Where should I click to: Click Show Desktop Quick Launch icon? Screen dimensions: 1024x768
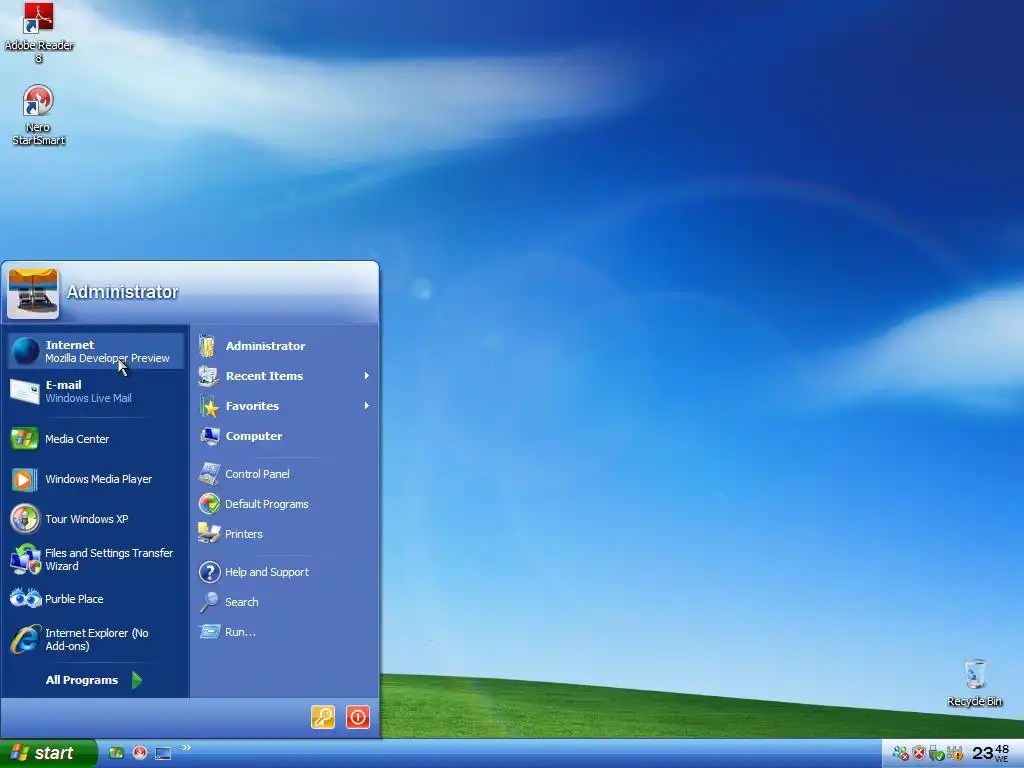coord(163,754)
